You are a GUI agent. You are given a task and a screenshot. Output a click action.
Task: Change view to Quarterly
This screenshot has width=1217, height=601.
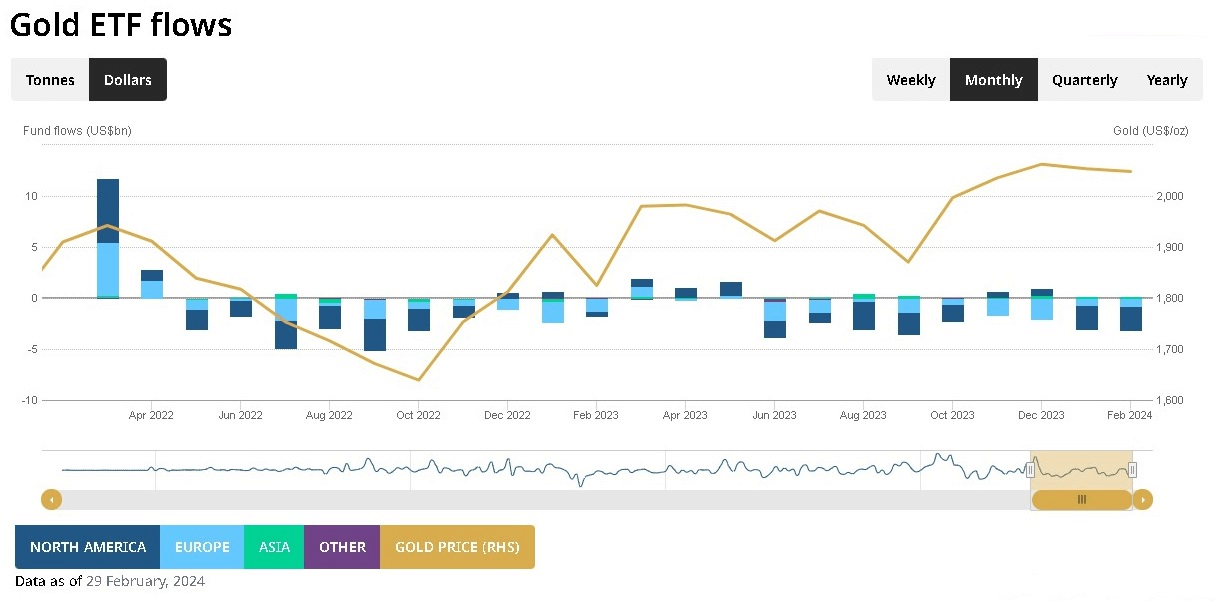[1084, 80]
